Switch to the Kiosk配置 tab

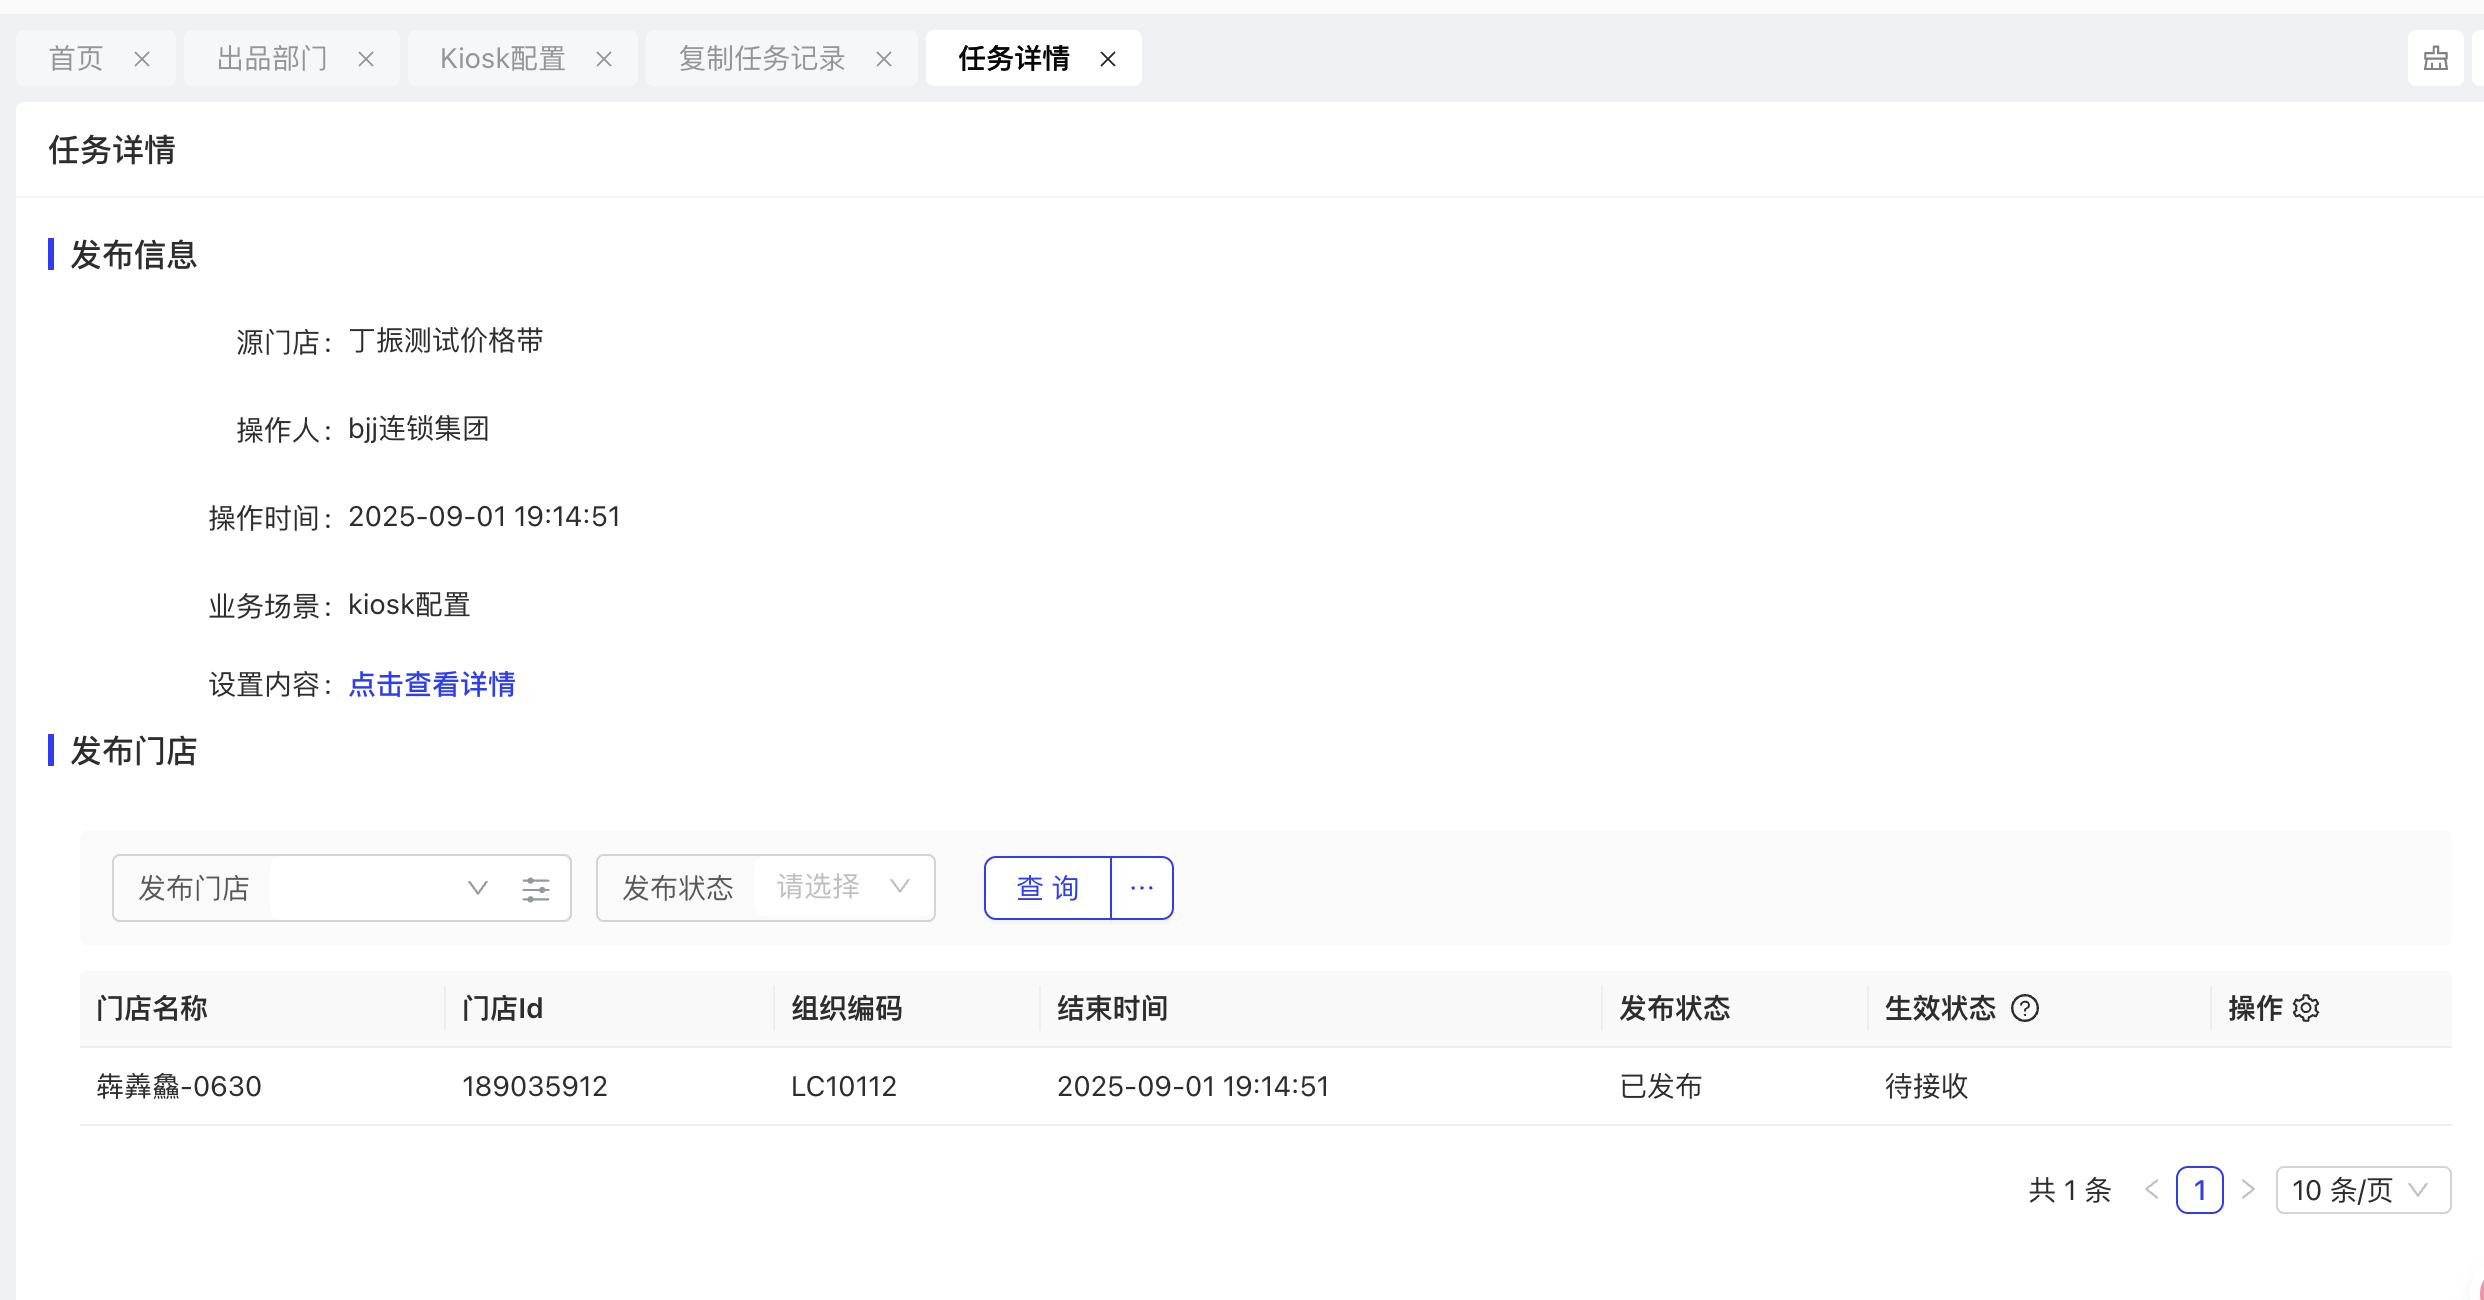502,59
